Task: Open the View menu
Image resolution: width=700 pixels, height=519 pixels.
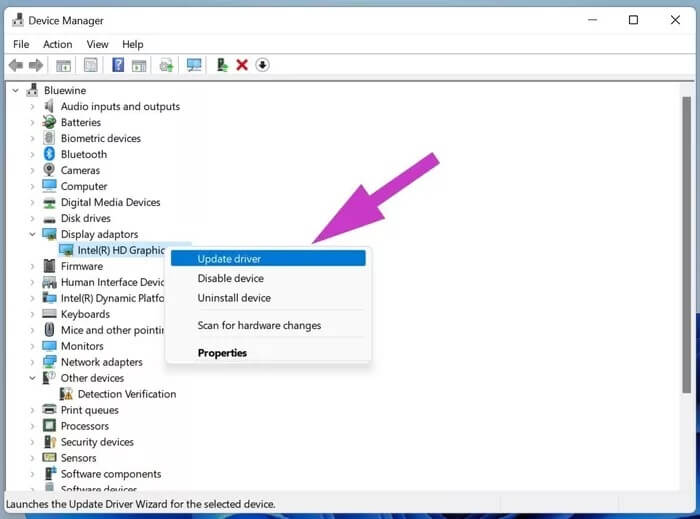Action: (x=97, y=44)
